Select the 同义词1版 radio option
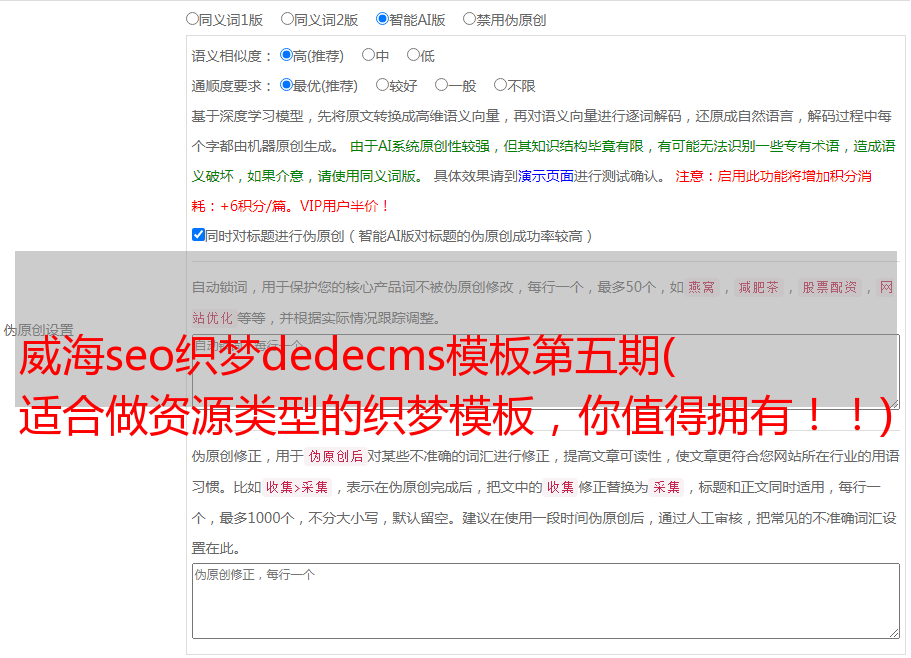The image size is (911, 658). 192,19
